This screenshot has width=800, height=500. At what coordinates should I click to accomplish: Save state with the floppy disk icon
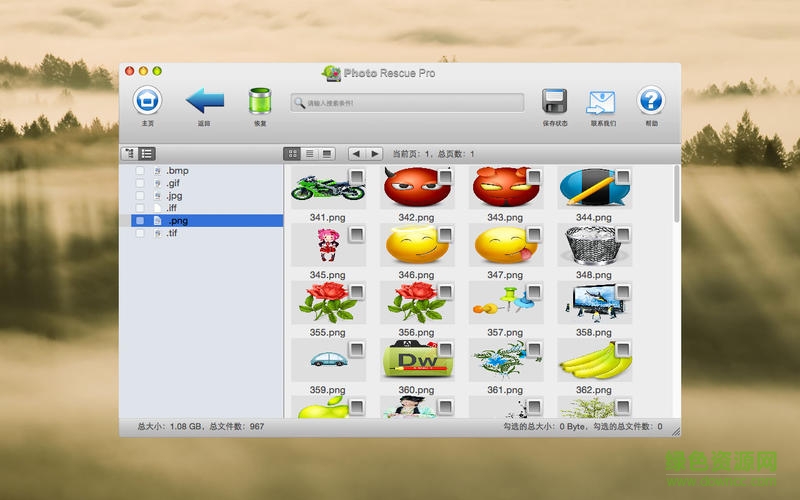coord(555,101)
